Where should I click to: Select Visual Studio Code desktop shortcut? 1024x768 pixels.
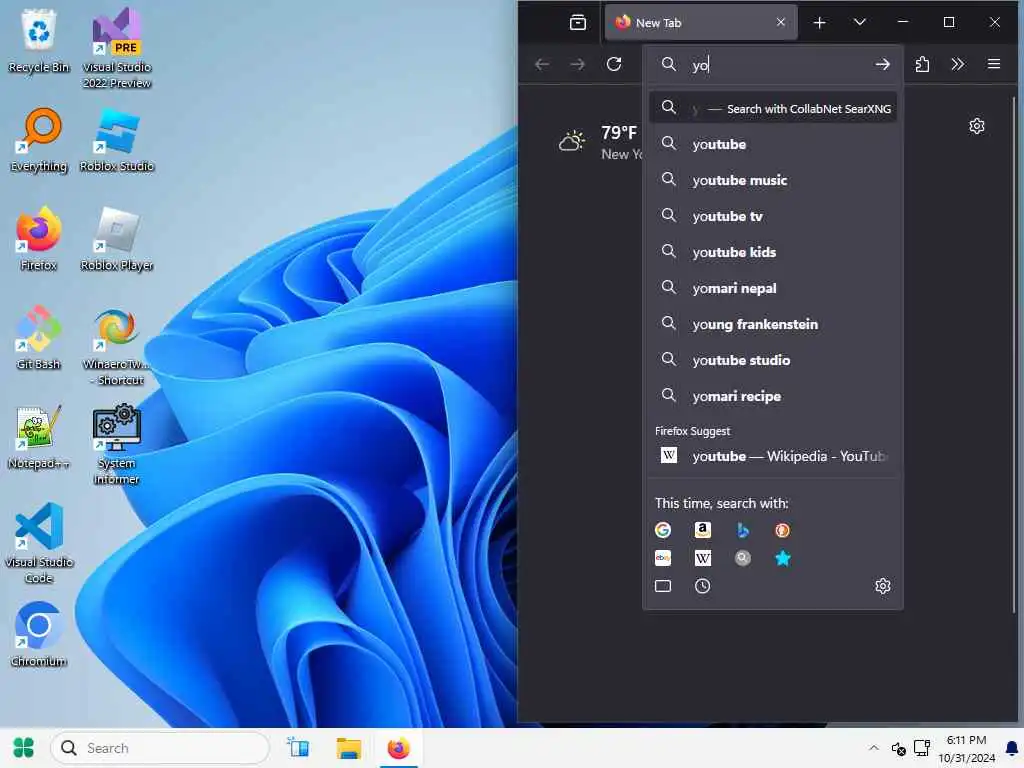pyautogui.click(x=39, y=543)
